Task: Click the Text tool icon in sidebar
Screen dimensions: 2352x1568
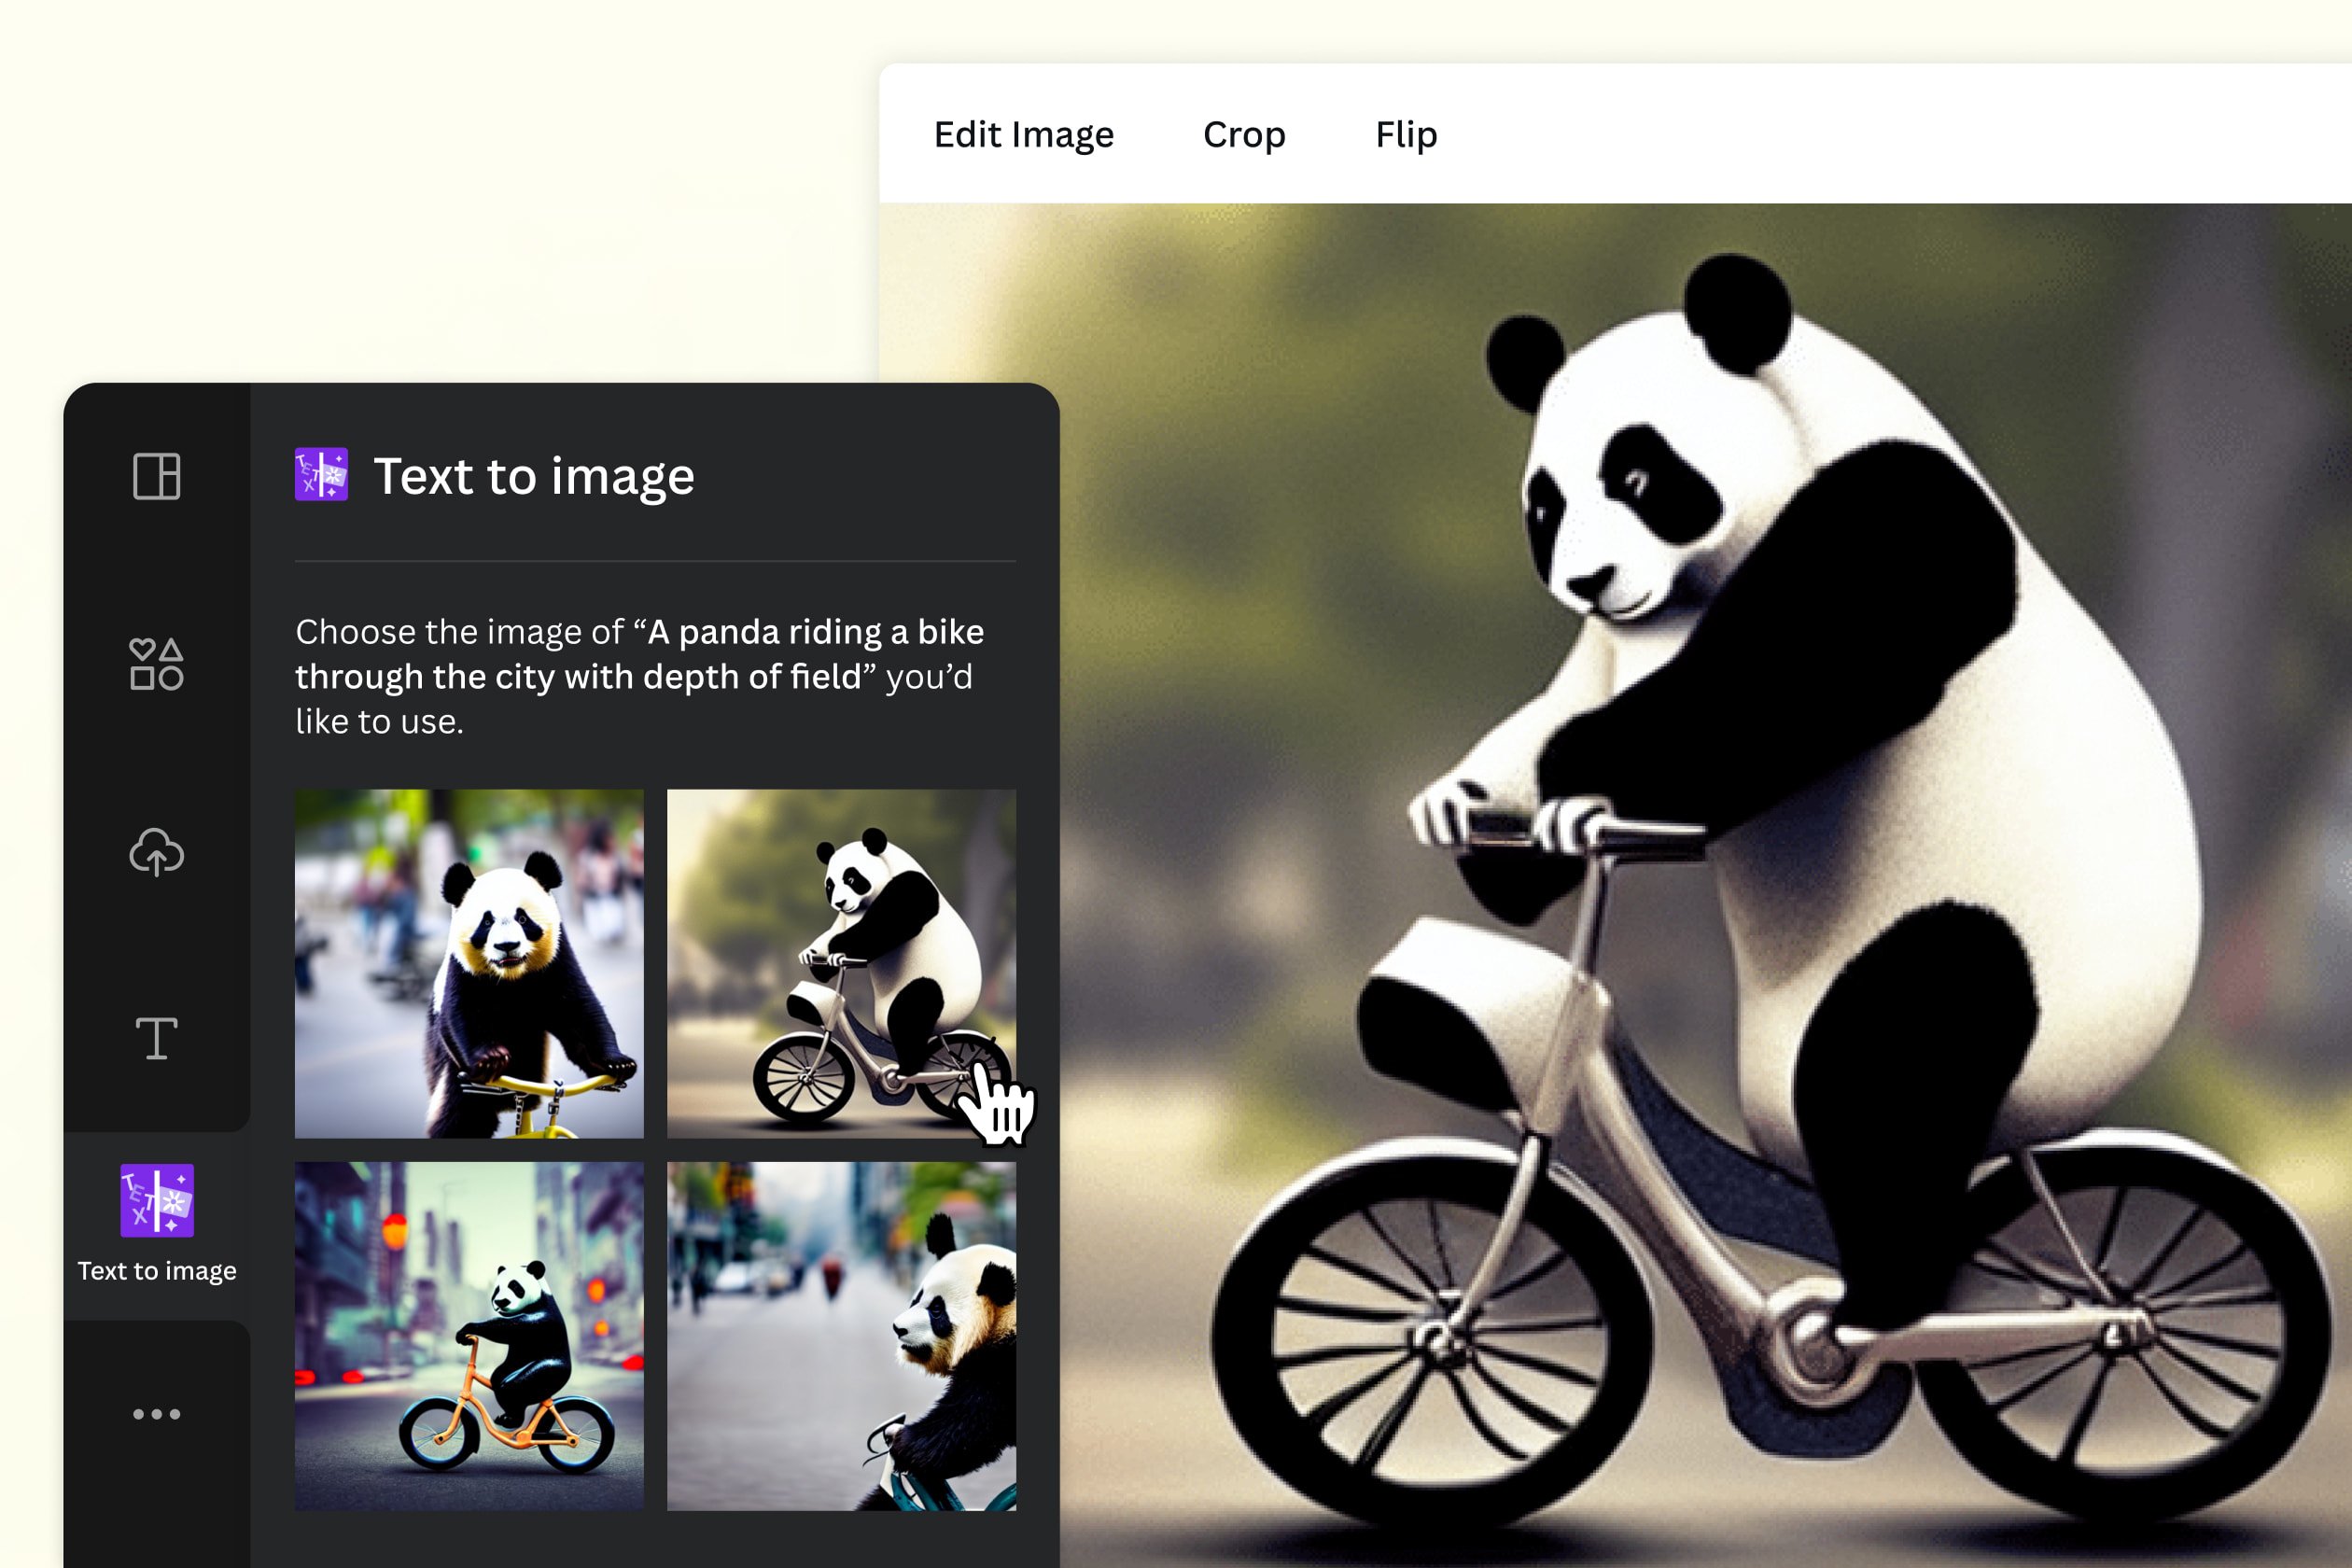Action: coord(156,1043)
